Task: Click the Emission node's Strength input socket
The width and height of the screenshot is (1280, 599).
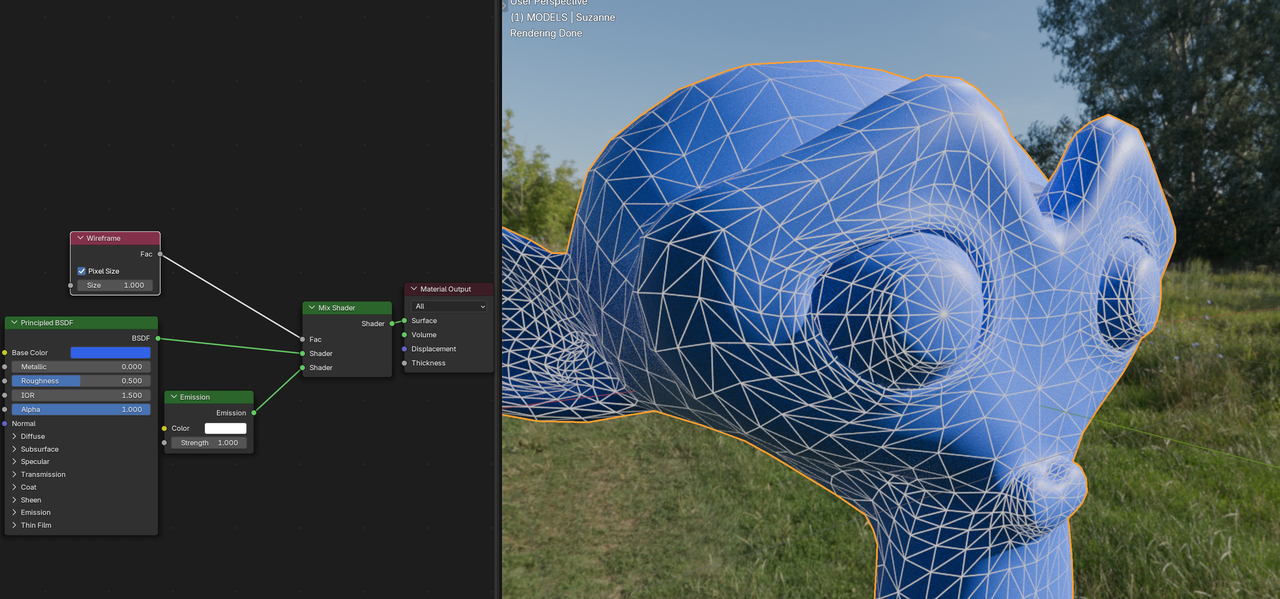Action: [164, 442]
